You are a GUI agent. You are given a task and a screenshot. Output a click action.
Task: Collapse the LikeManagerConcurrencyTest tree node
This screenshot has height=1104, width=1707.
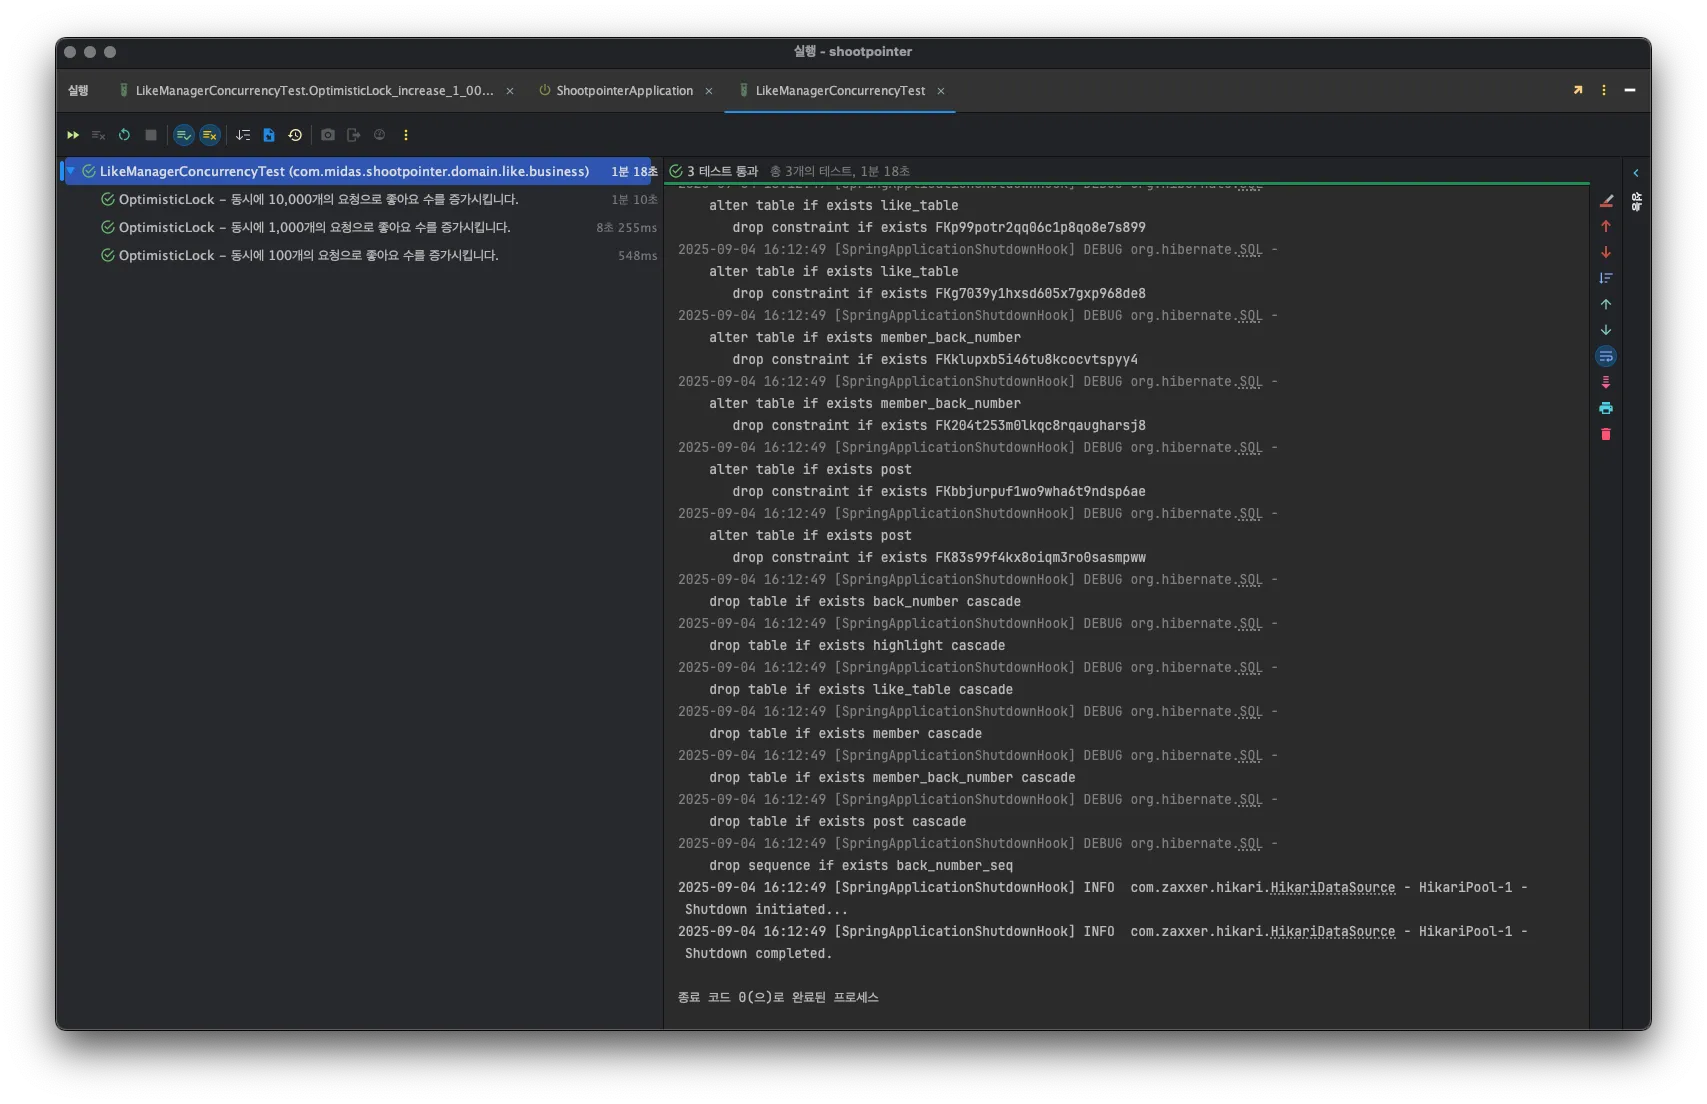(71, 171)
